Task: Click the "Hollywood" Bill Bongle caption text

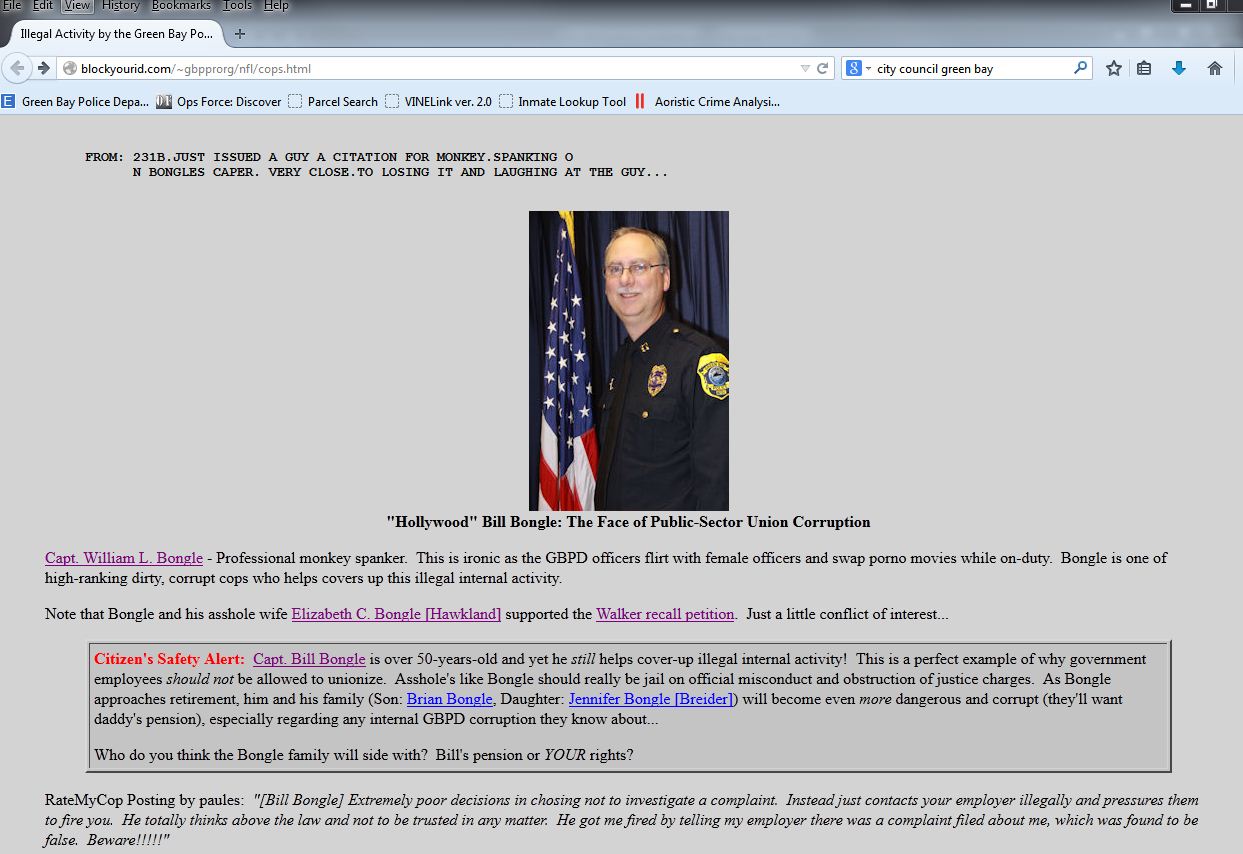Action: (x=628, y=522)
